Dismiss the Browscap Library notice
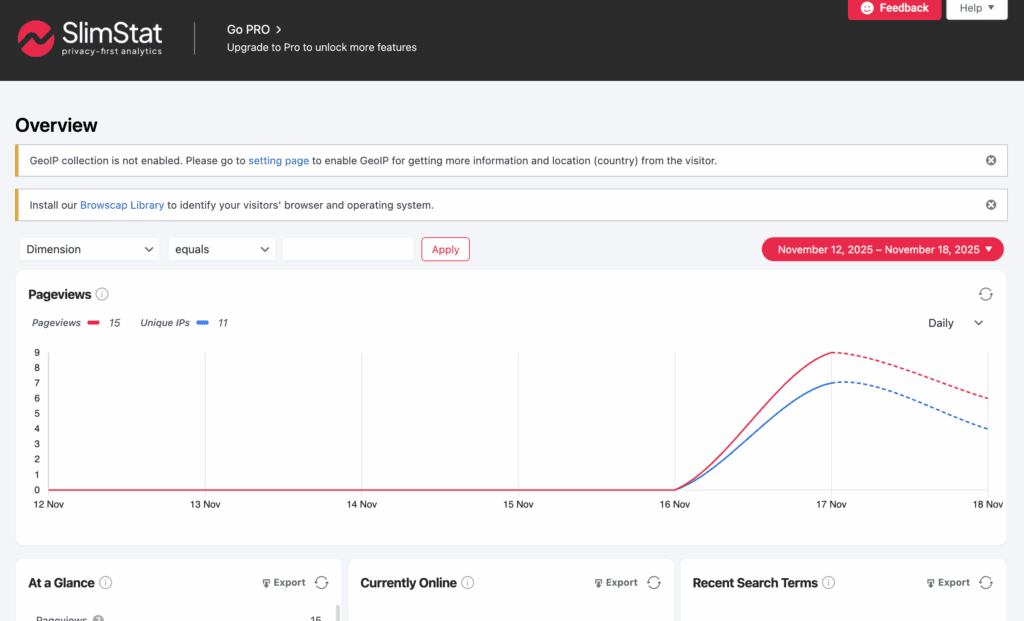Viewport: 1024px width, 621px height. [991, 205]
